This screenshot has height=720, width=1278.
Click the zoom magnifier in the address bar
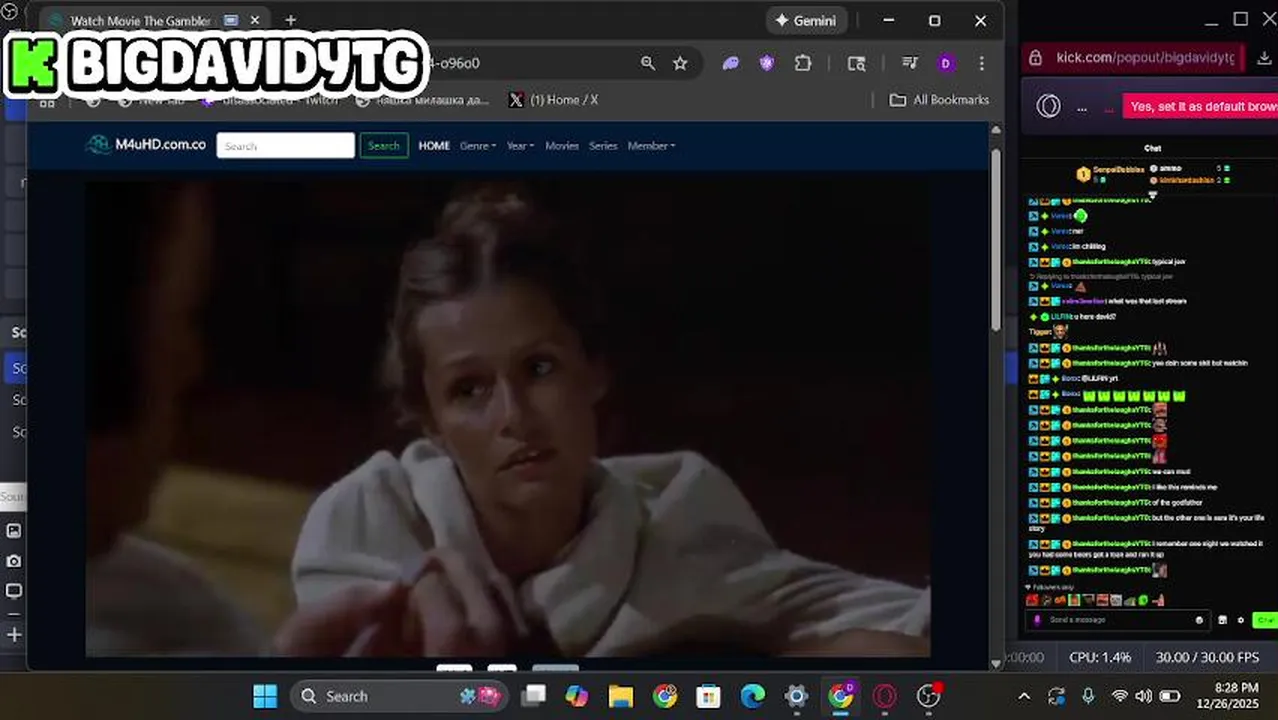point(648,63)
